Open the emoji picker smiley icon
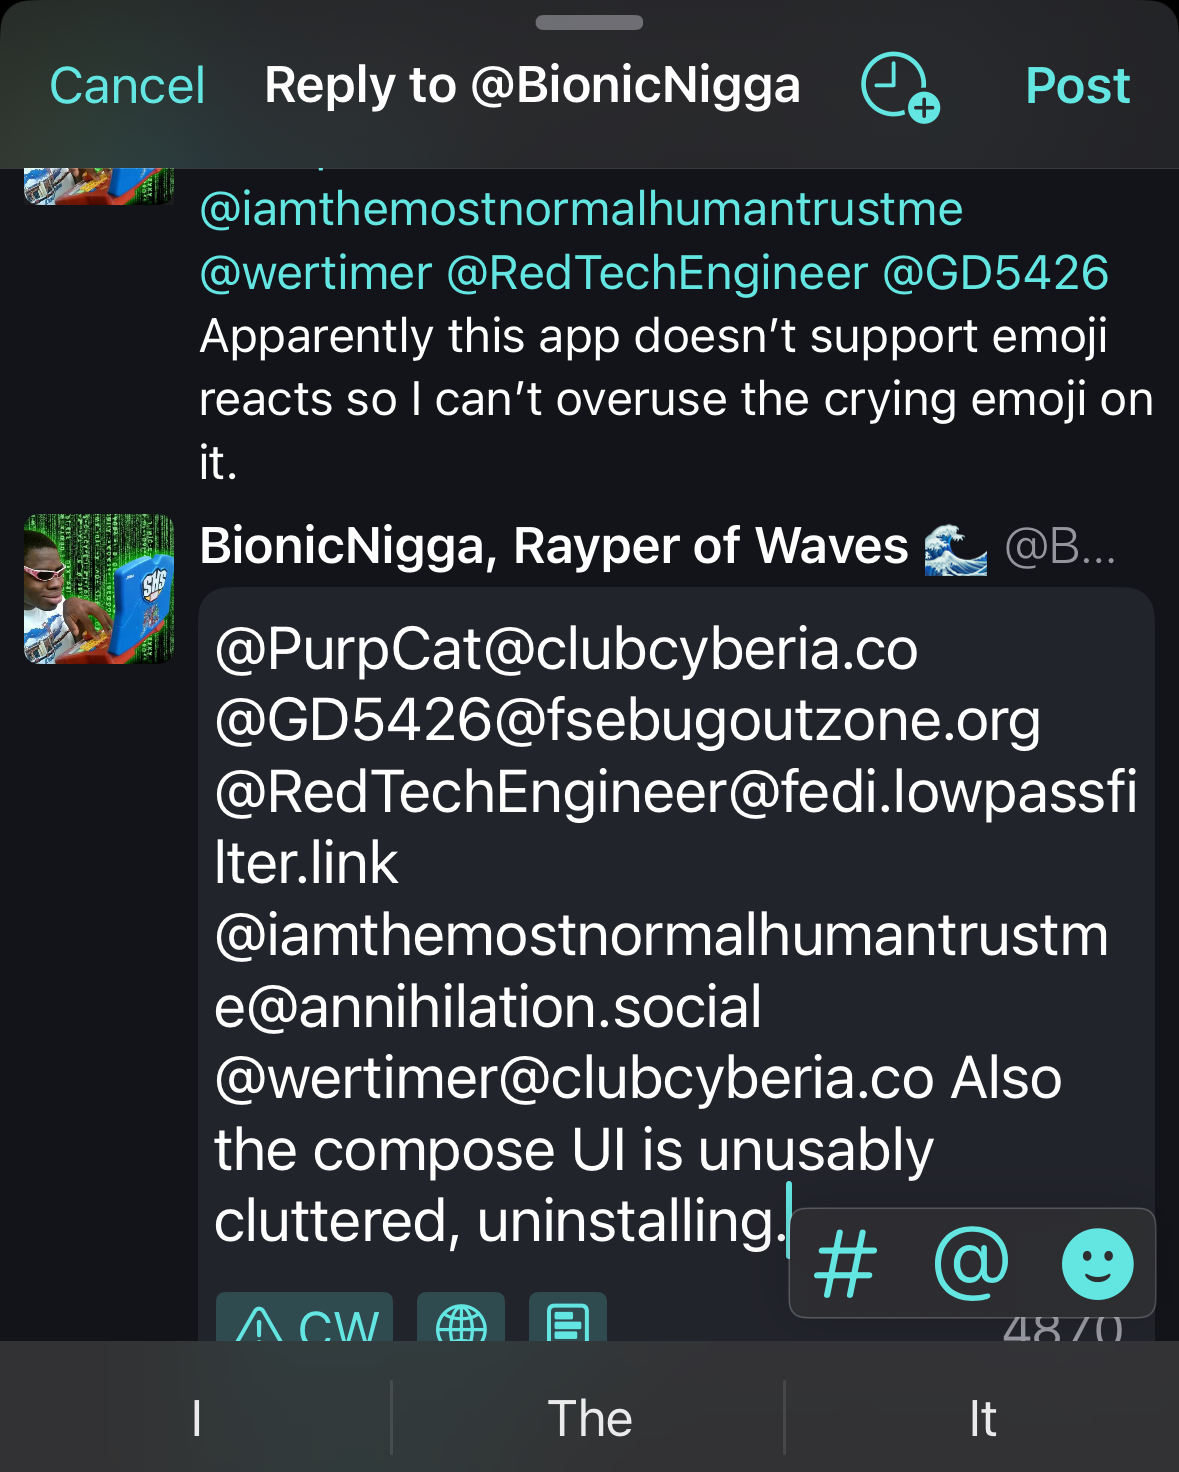Viewport: 1179px width, 1472px height. tap(1097, 1264)
